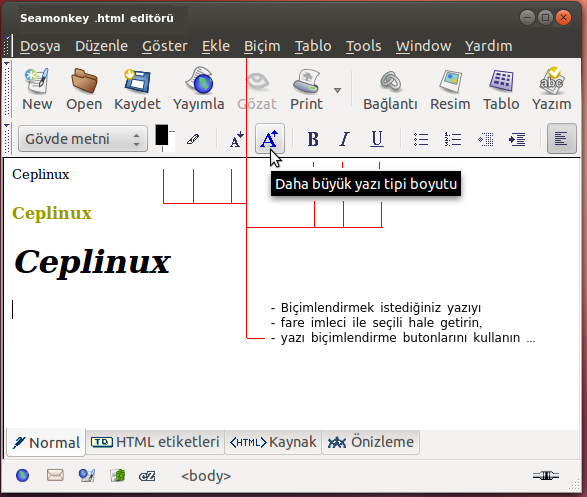This screenshot has width=587, height=497.
Task: Click the online/offline connection icon
Action: [546, 476]
